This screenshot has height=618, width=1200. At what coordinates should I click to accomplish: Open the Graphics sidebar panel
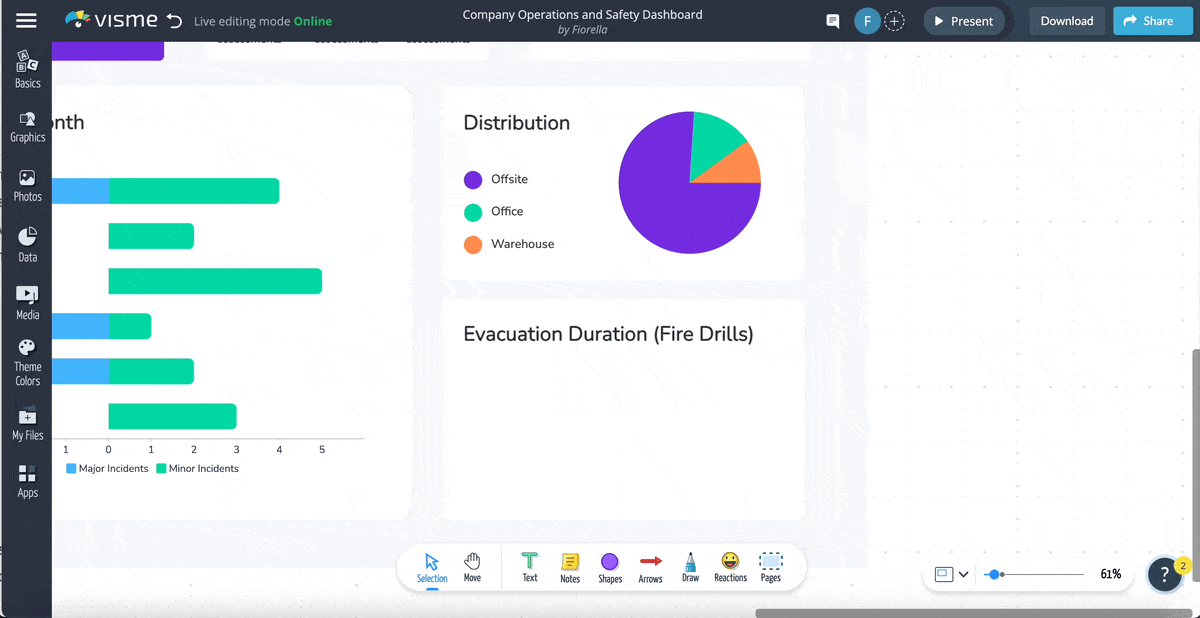[27, 126]
